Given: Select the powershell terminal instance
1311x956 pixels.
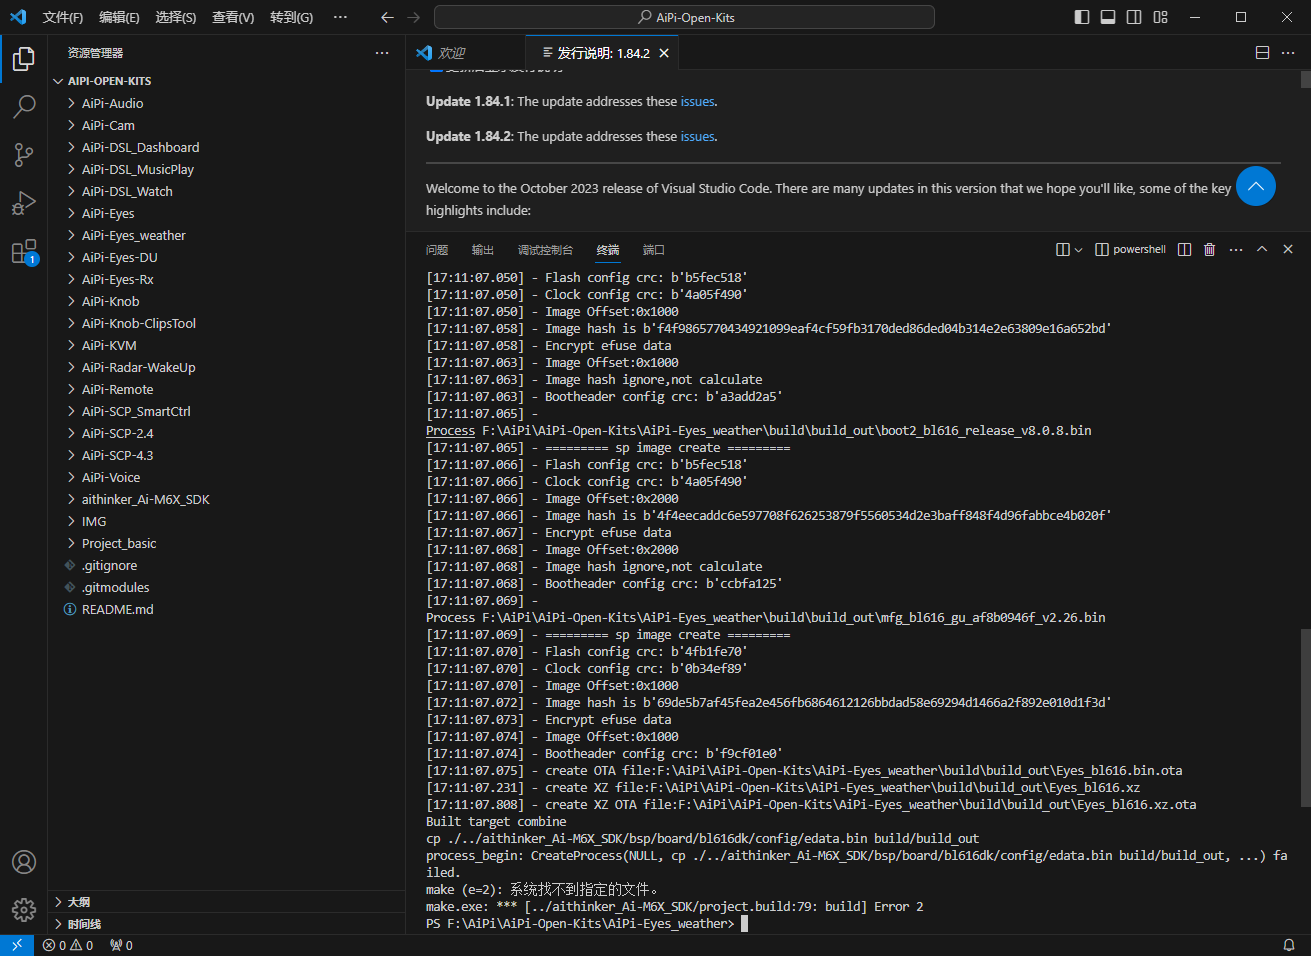Looking at the screenshot, I should (x=1130, y=249).
